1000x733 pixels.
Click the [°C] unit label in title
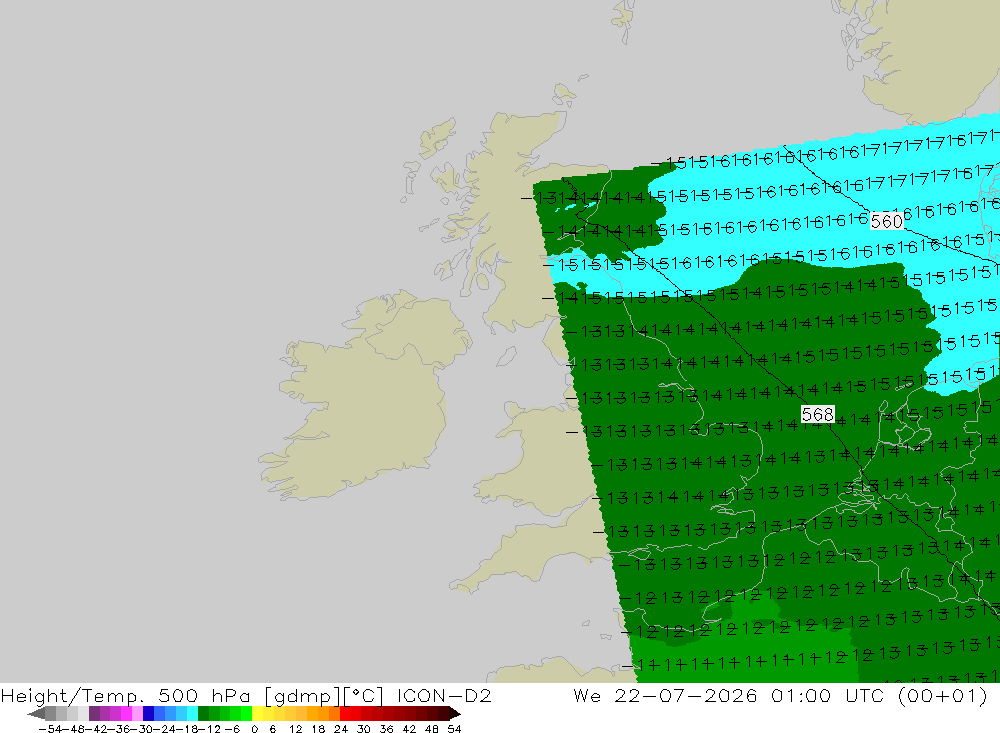[x=363, y=695]
